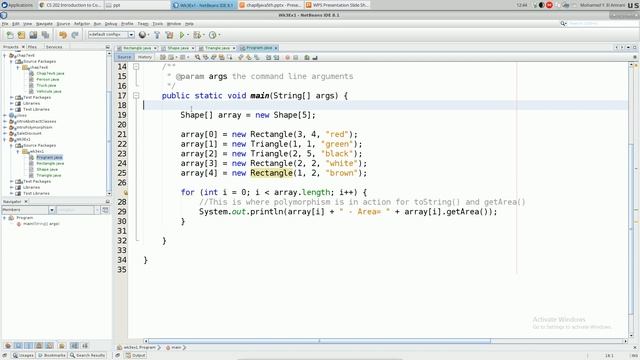The height and width of the screenshot is (360, 640).
Task: Open the Source menu
Action: [x=63, y=24]
